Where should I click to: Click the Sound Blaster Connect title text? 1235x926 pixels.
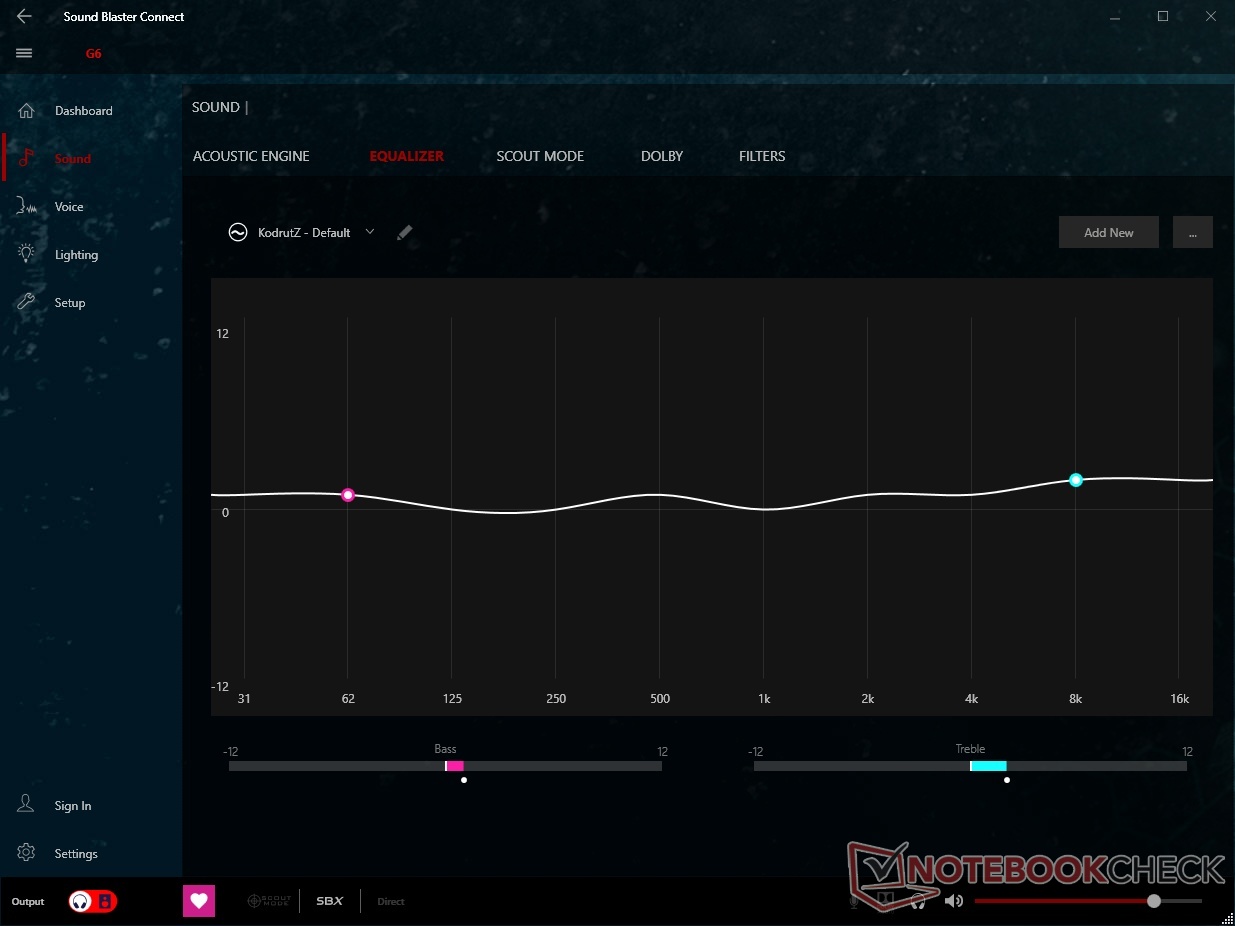(x=124, y=17)
